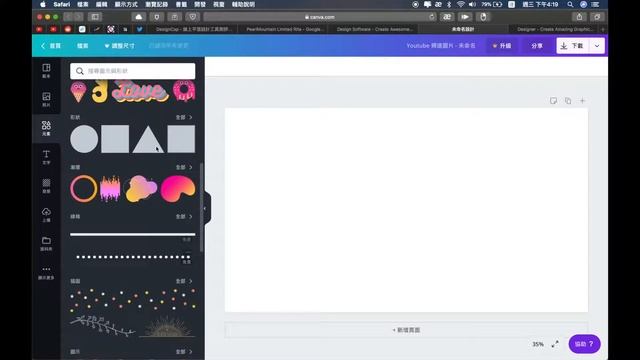Add the gray triangle shape
This screenshot has width=640, height=360.
(148, 139)
